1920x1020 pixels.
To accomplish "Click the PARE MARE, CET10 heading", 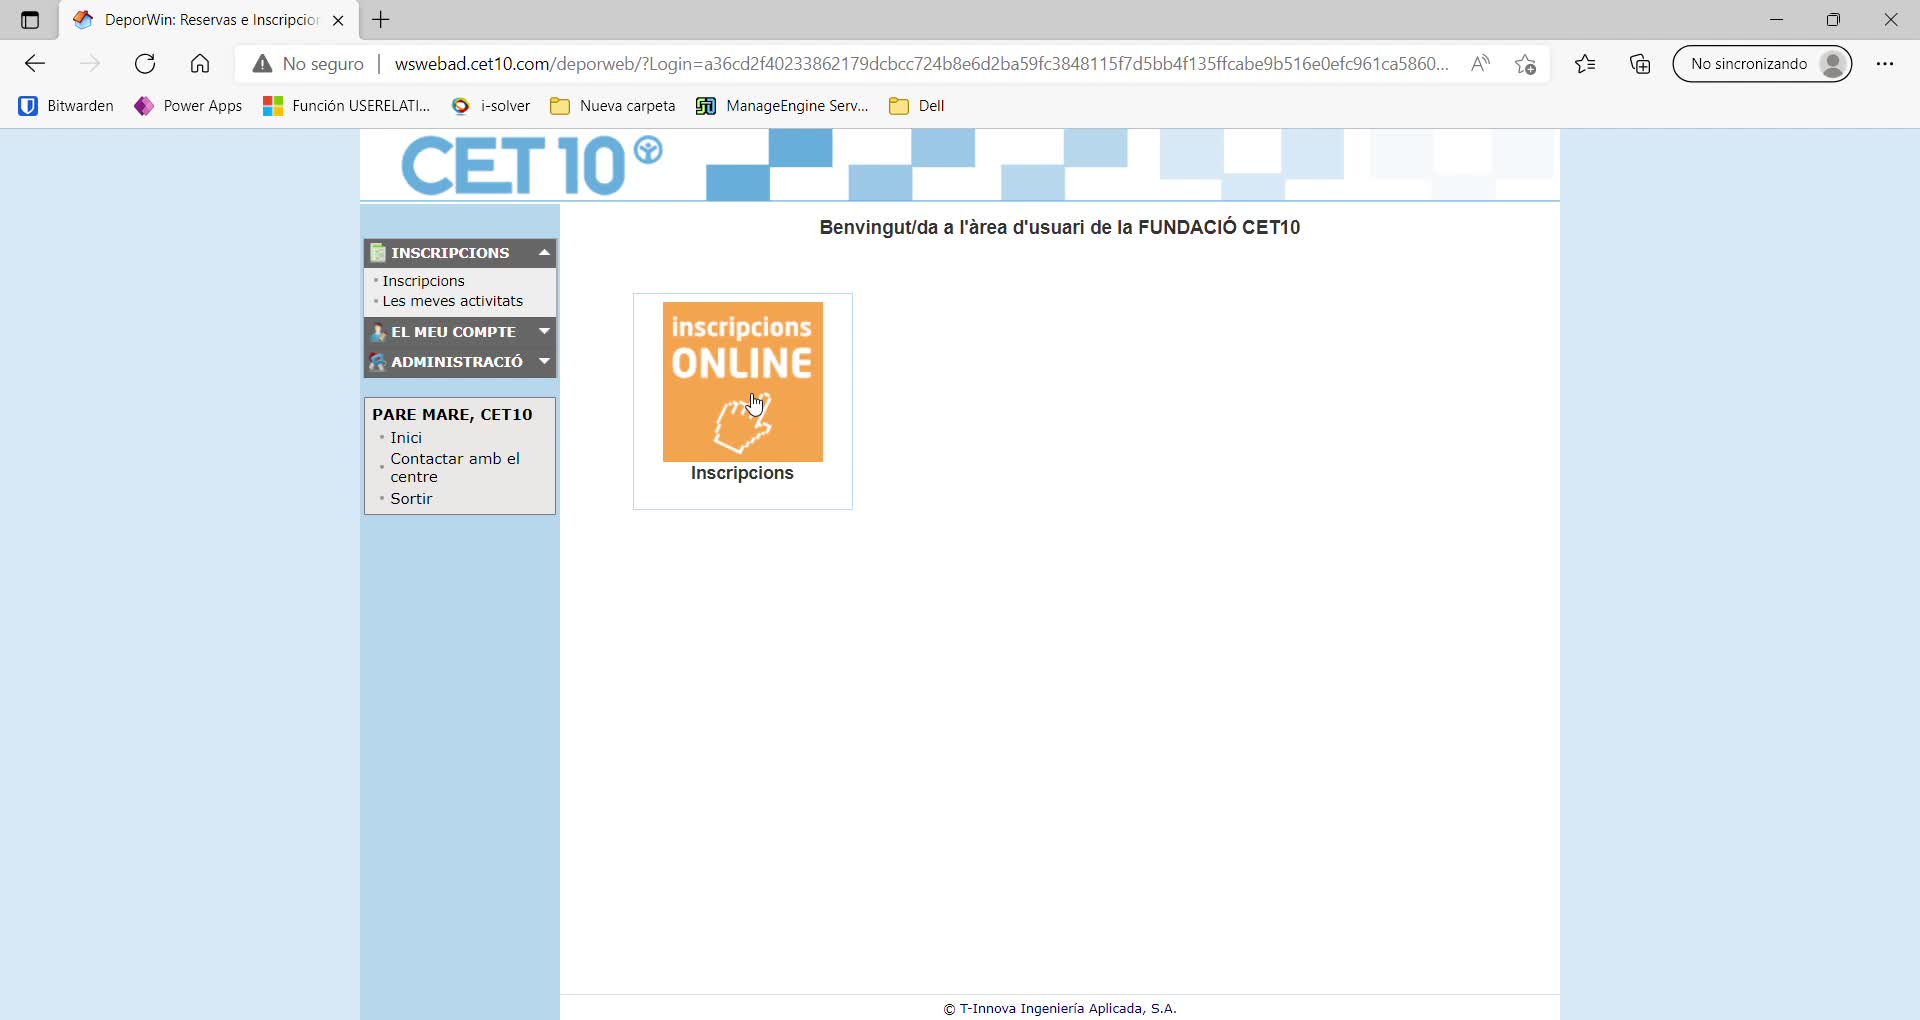I will click(452, 414).
